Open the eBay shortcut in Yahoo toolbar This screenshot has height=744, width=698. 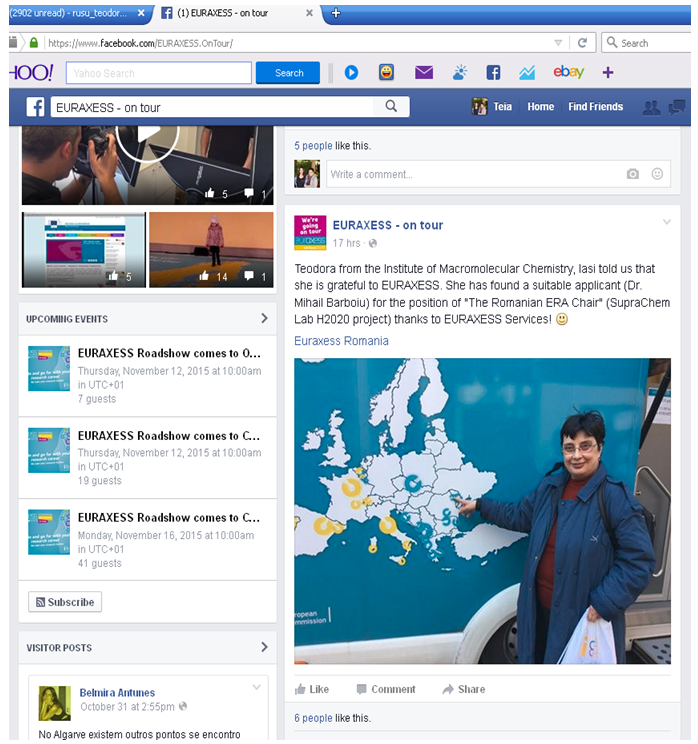click(x=568, y=72)
